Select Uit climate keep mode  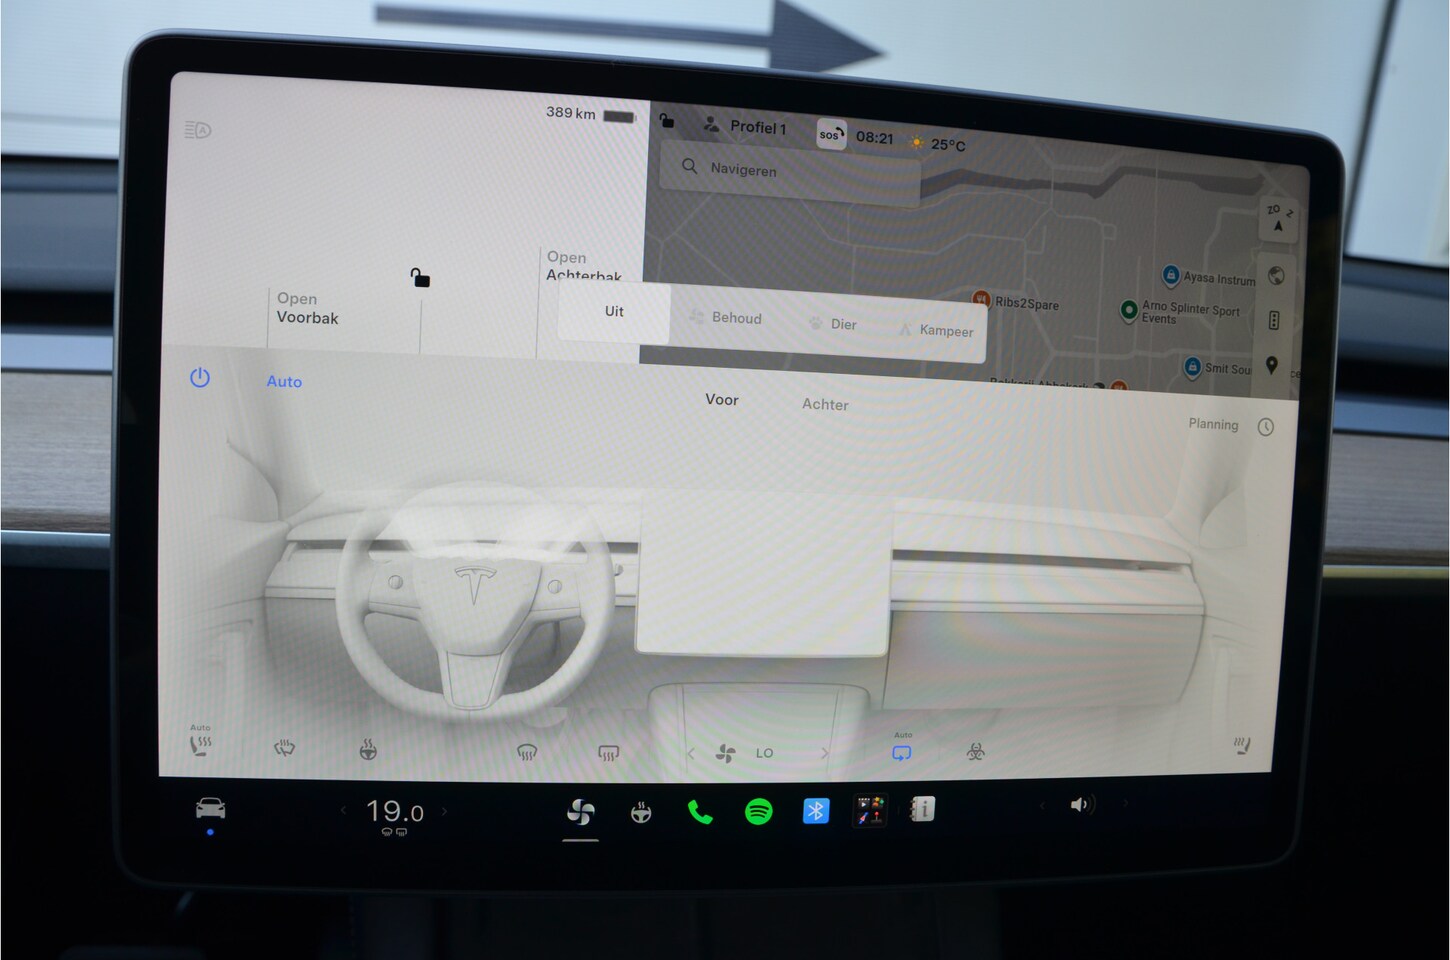coord(614,312)
